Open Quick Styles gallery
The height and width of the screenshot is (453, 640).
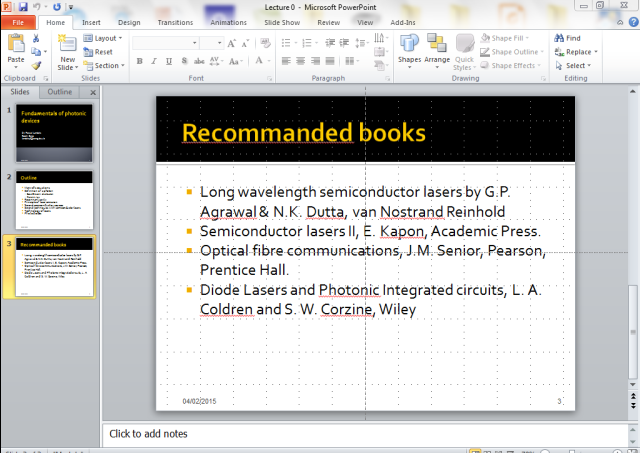tap(464, 52)
